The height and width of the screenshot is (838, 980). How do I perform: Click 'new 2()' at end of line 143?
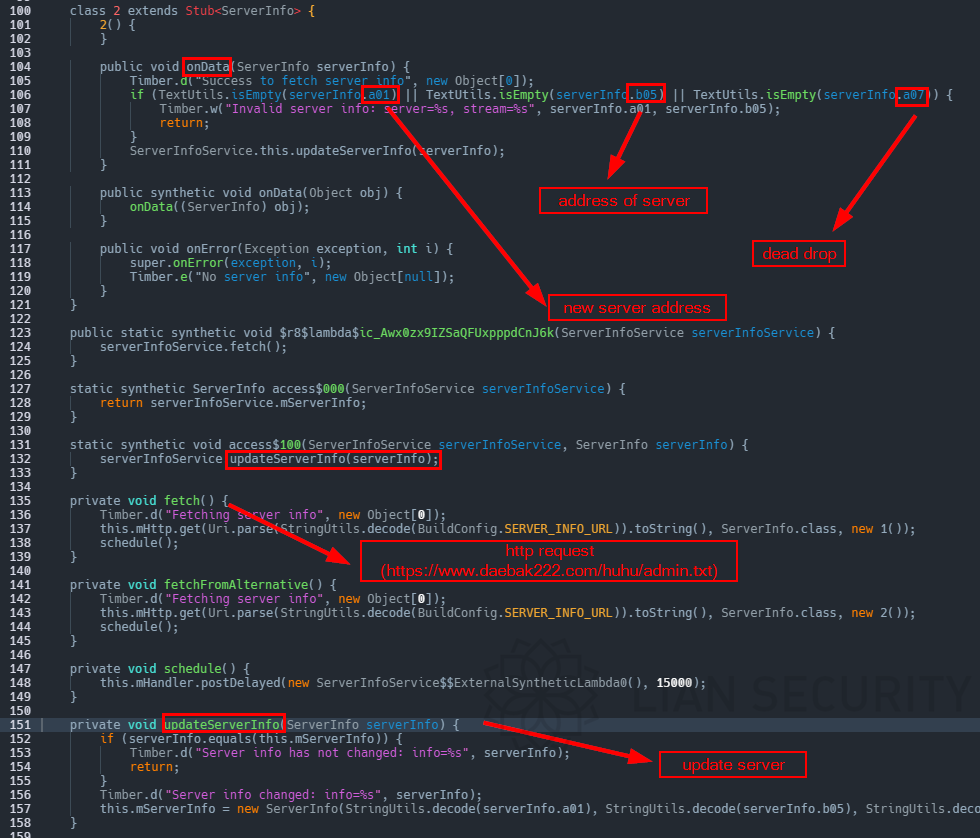[x=880, y=613]
